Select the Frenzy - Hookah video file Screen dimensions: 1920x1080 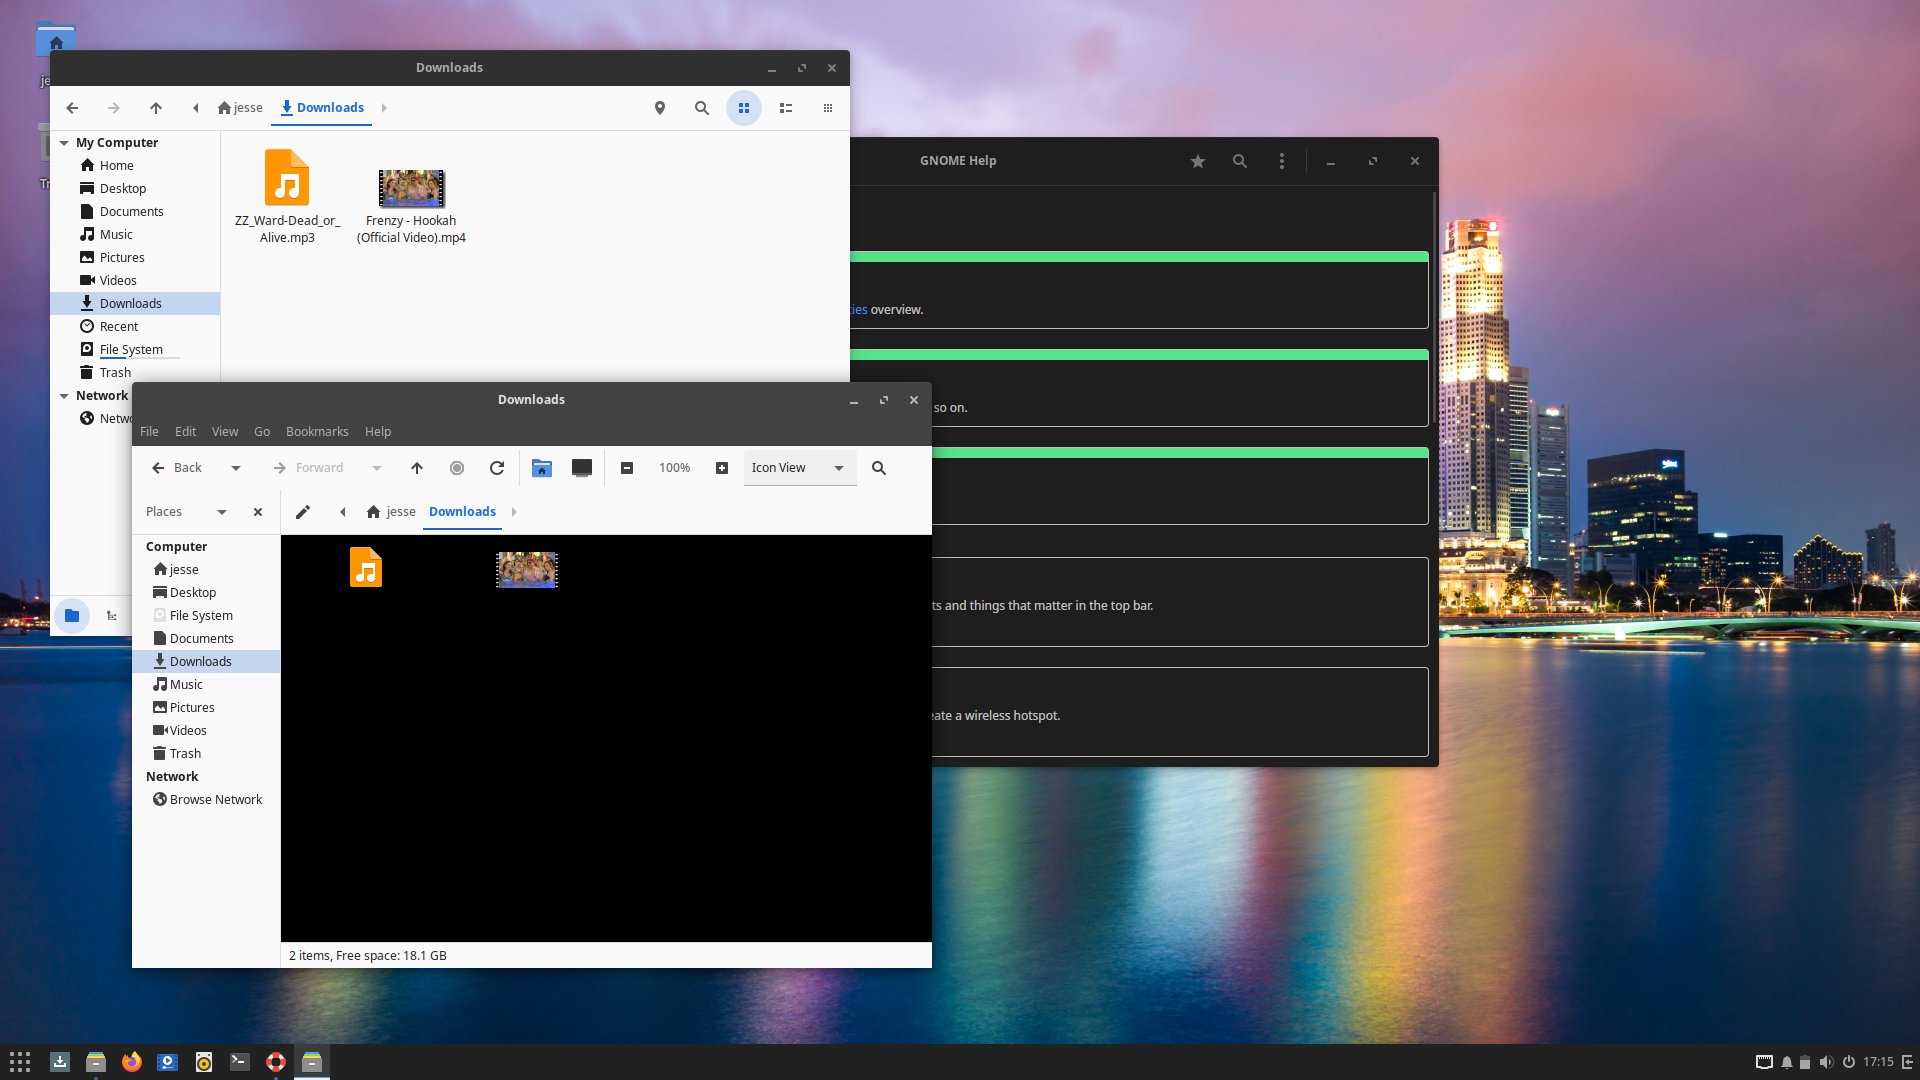(x=411, y=206)
